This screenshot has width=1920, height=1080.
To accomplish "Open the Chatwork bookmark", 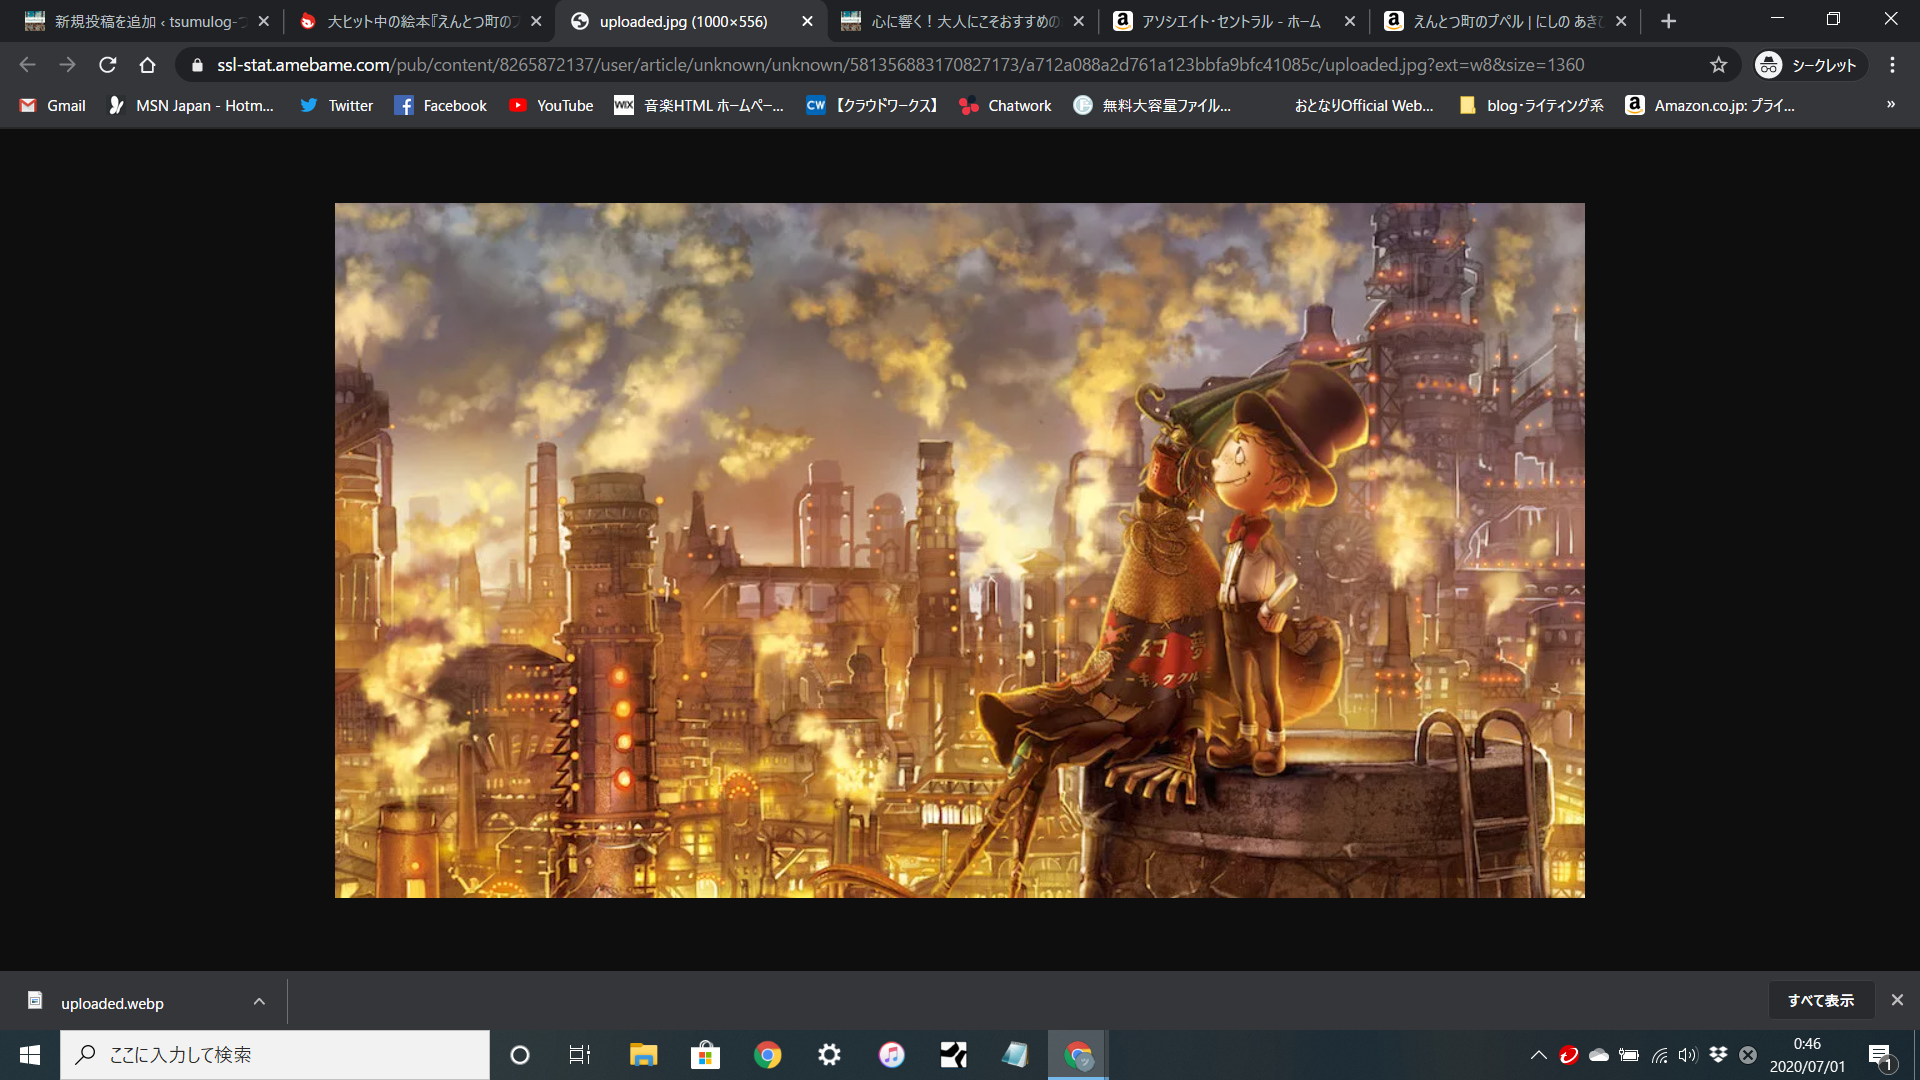I will 1006,105.
